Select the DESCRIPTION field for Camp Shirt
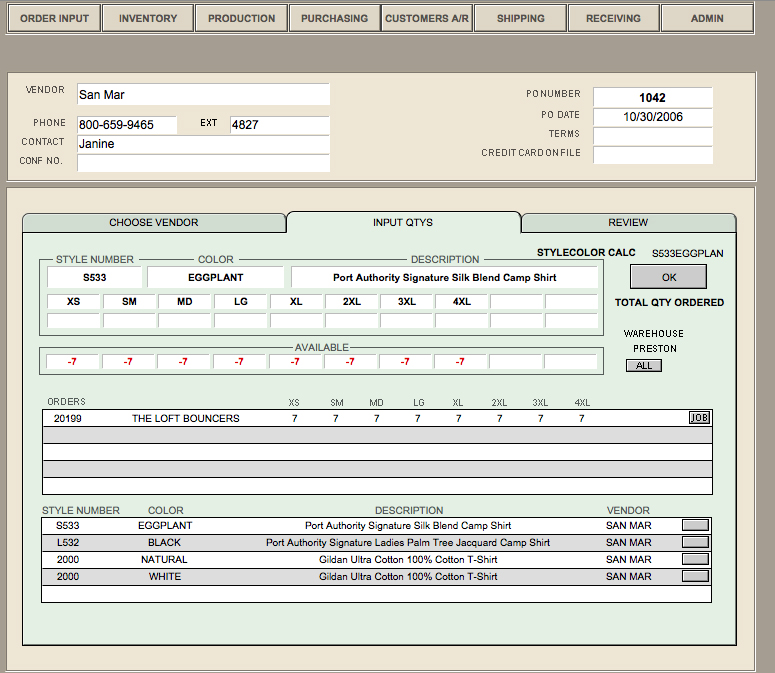Image resolution: width=775 pixels, height=673 pixels. (444, 277)
